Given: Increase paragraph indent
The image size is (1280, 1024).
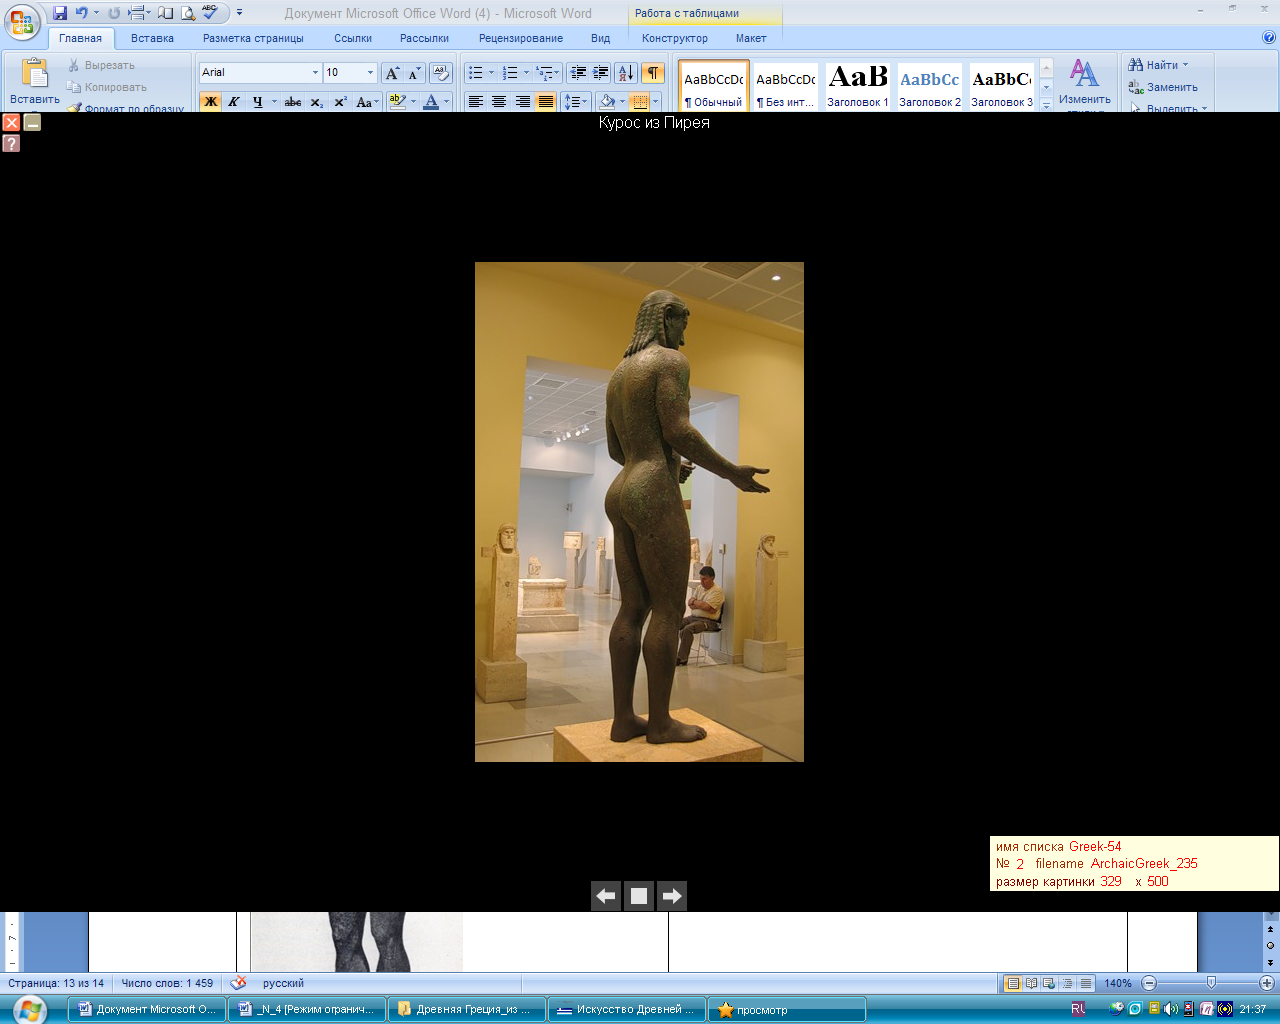Looking at the screenshot, I should point(601,73).
